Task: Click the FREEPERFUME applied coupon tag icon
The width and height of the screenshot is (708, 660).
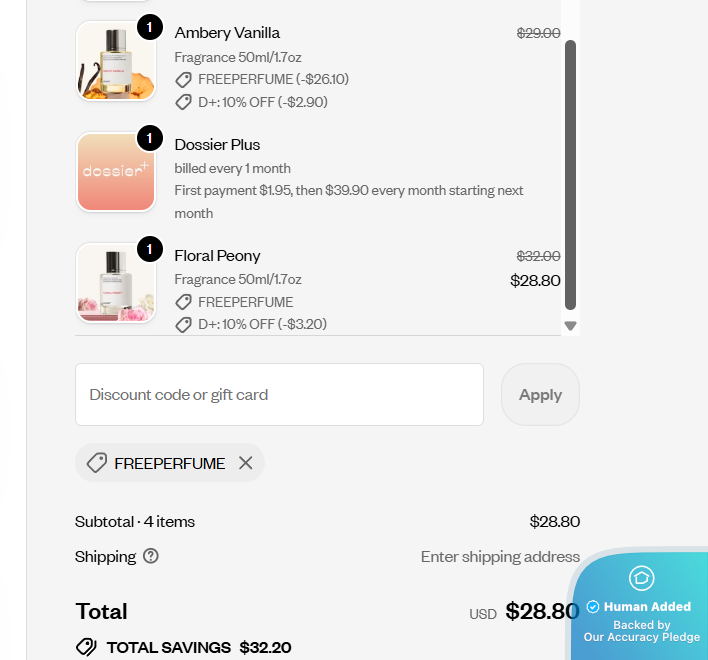Action: click(97, 463)
